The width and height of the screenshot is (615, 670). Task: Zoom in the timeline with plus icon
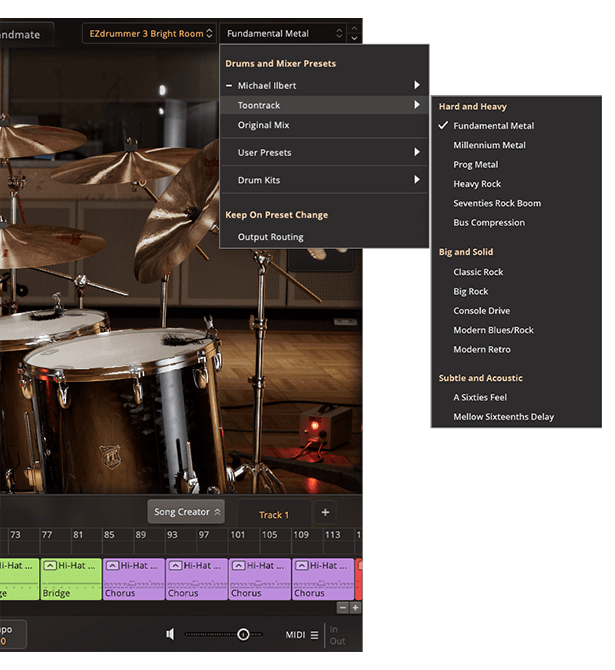[355, 607]
